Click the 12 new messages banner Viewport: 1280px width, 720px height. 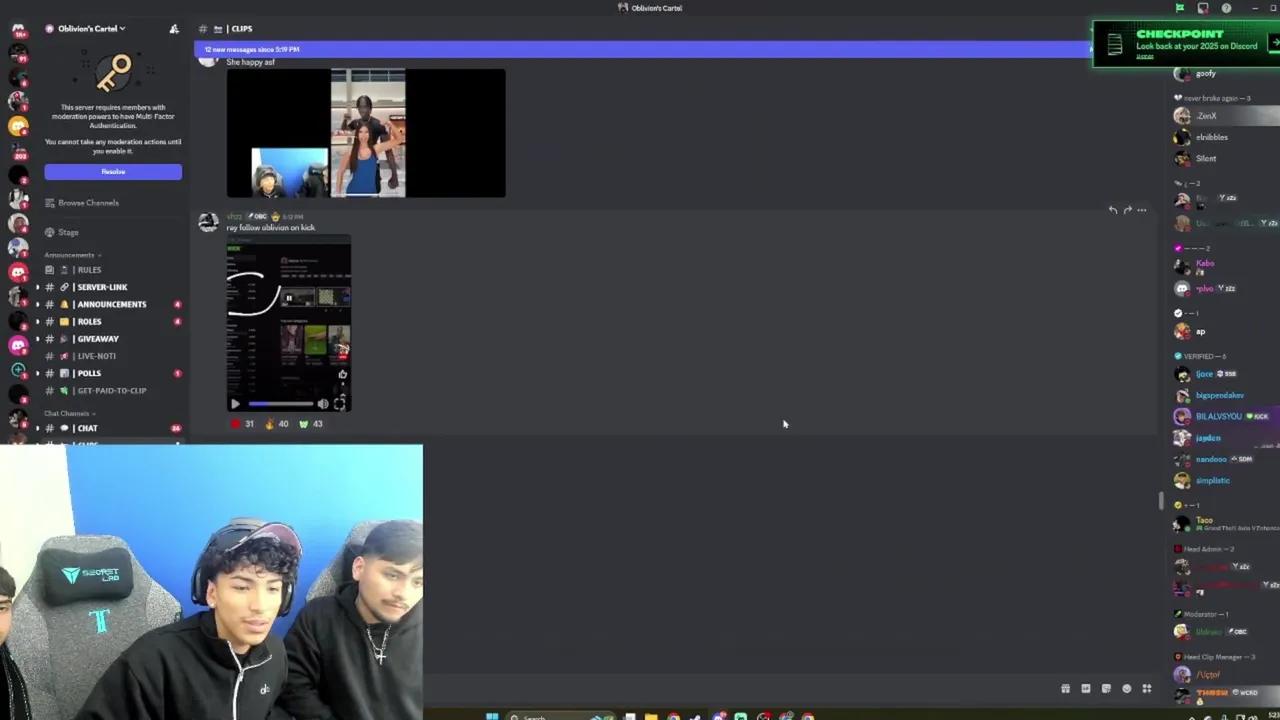tap(640, 48)
